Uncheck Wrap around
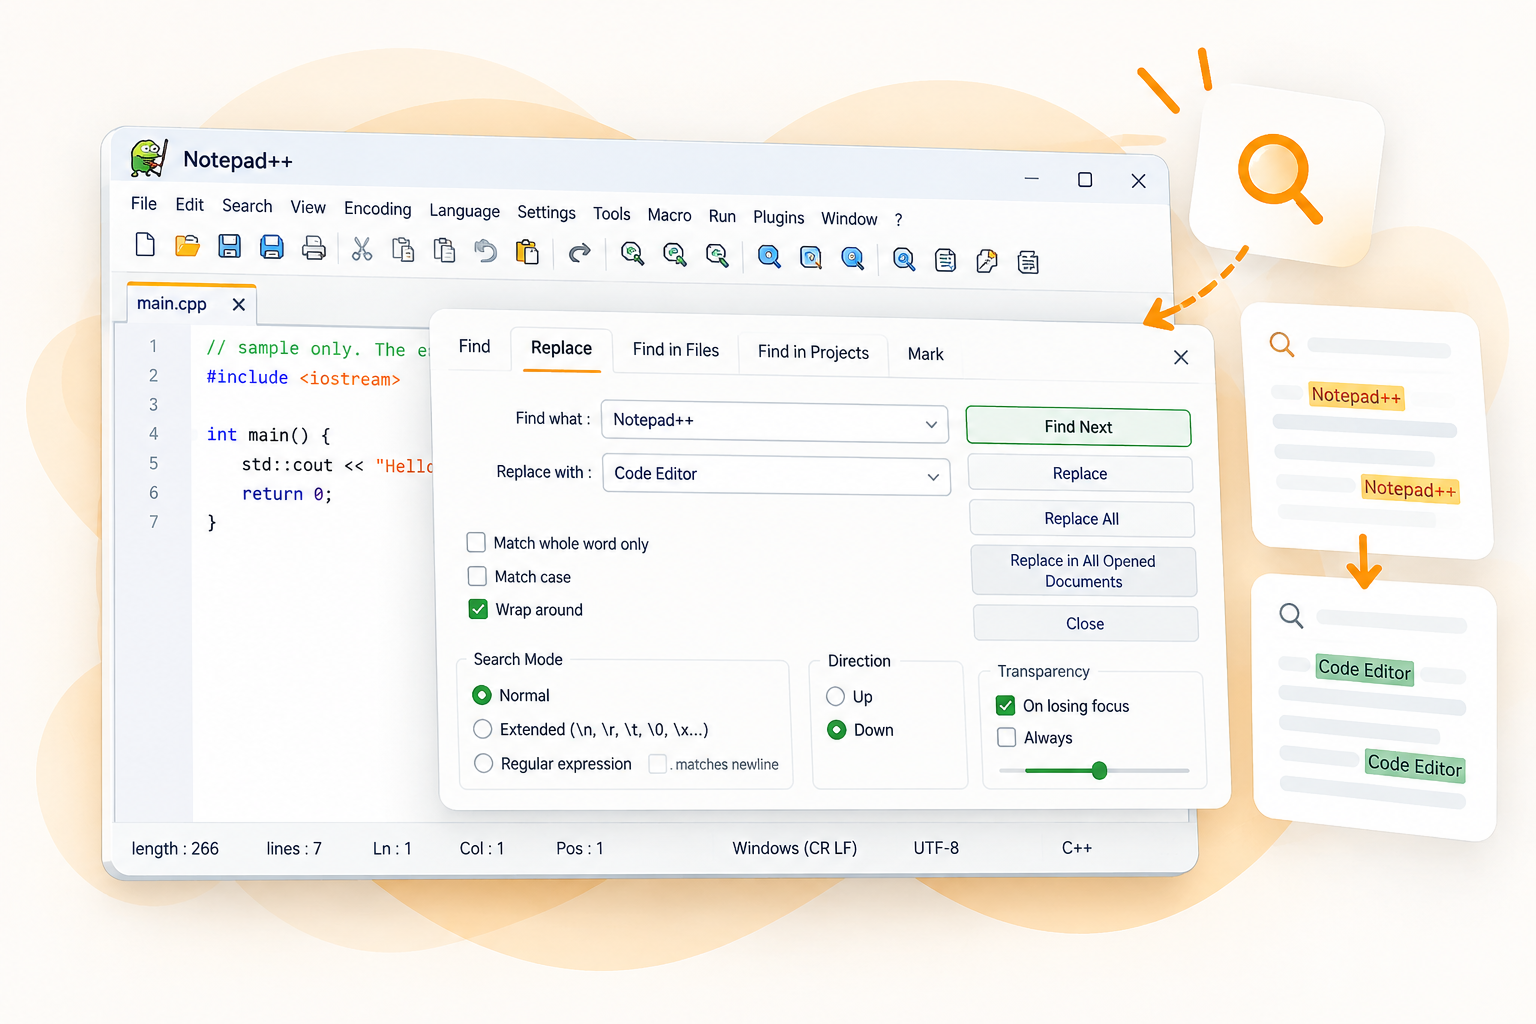Viewport: 1536px width, 1024px height. pyautogui.click(x=478, y=609)
